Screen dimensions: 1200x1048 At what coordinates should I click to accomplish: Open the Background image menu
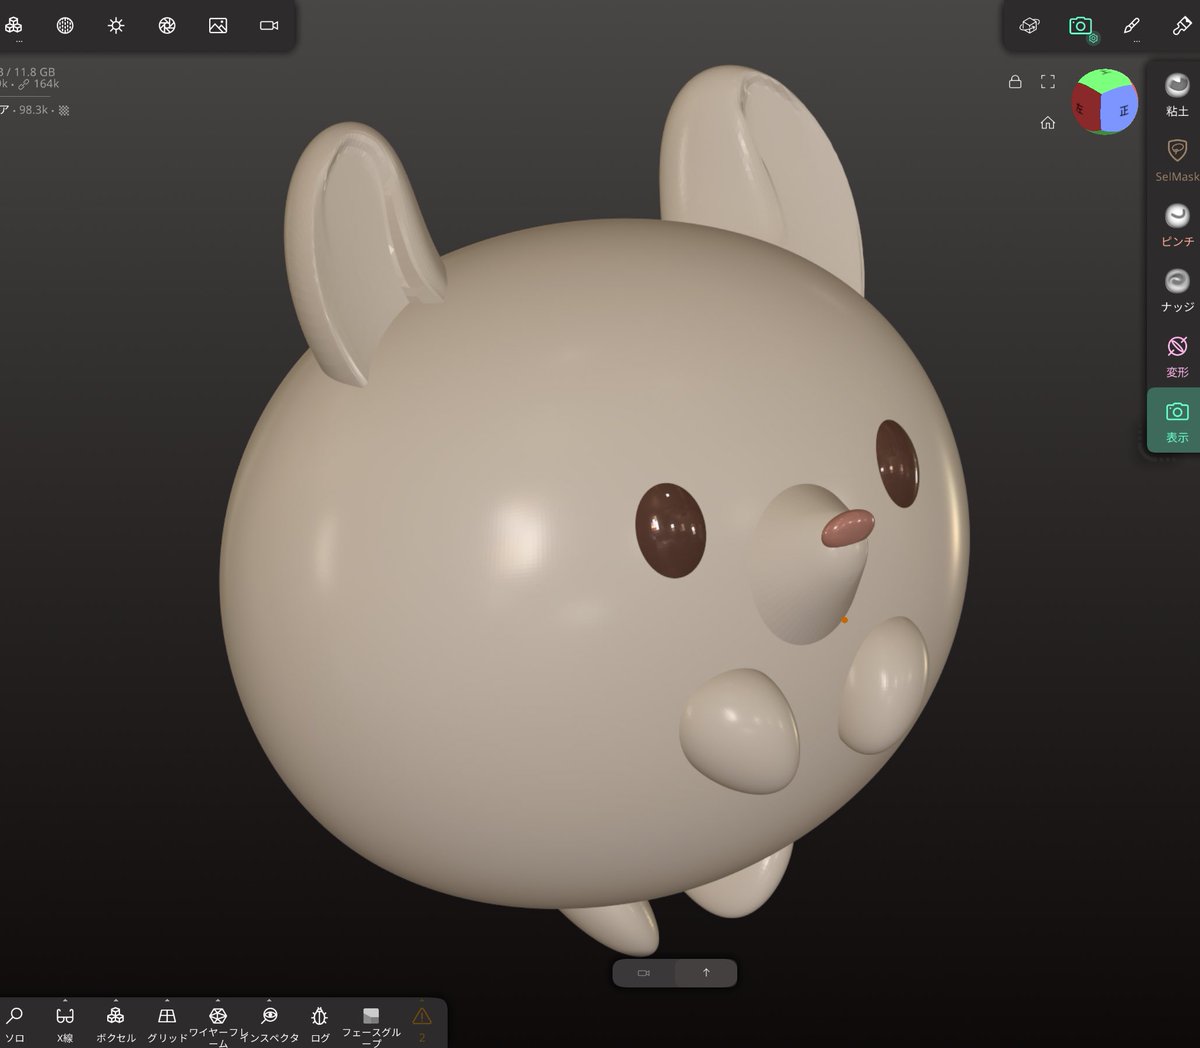[x=218, y=25]
